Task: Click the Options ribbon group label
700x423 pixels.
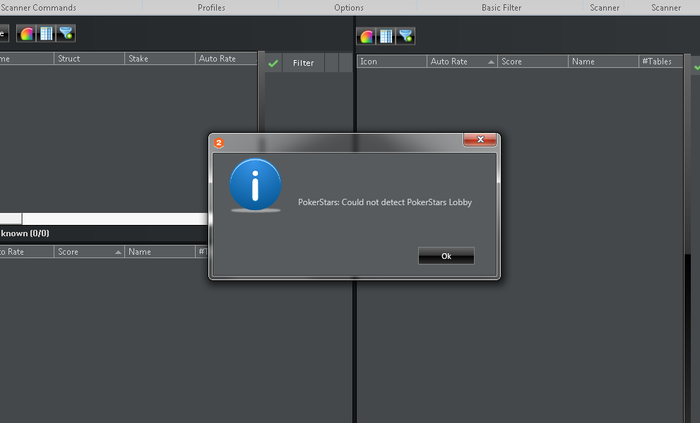Action: pos(349,8)
